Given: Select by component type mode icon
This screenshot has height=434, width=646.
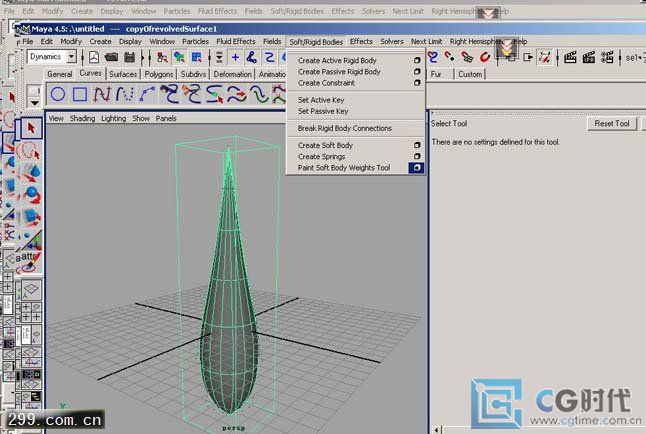Looking at the screenshot, I should 197,57.
